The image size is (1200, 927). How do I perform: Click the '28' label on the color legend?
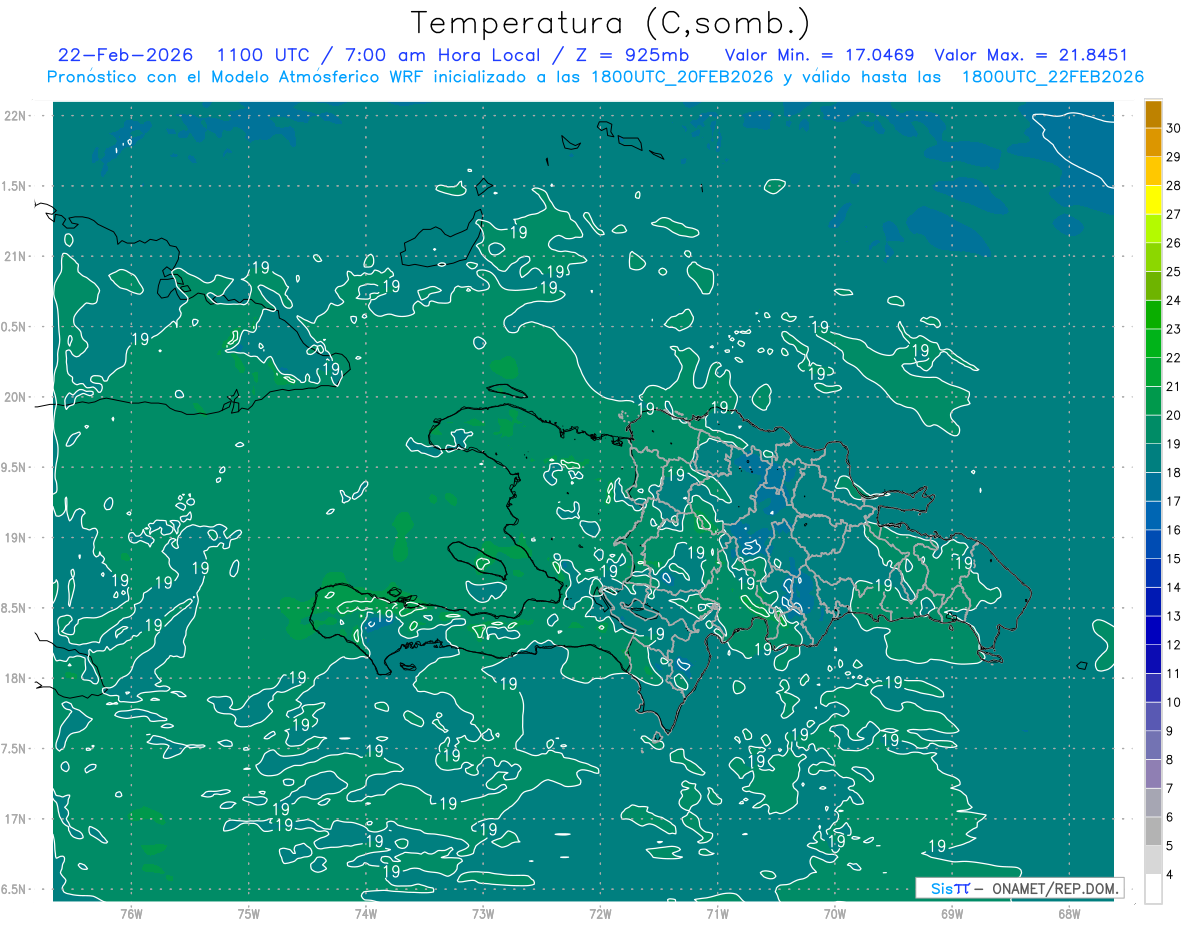pos(1173,185)
